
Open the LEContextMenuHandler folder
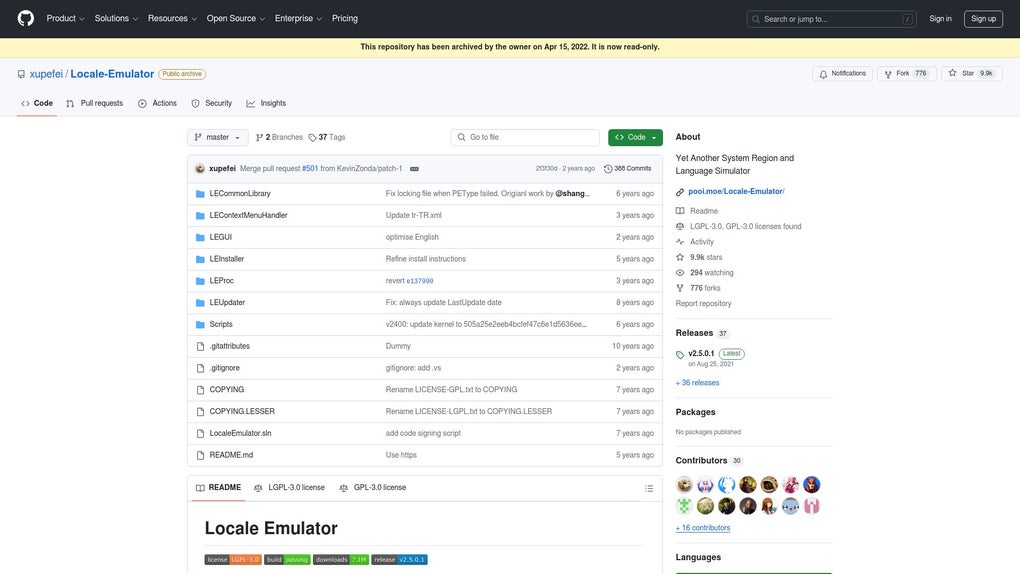tap(248, 215)
